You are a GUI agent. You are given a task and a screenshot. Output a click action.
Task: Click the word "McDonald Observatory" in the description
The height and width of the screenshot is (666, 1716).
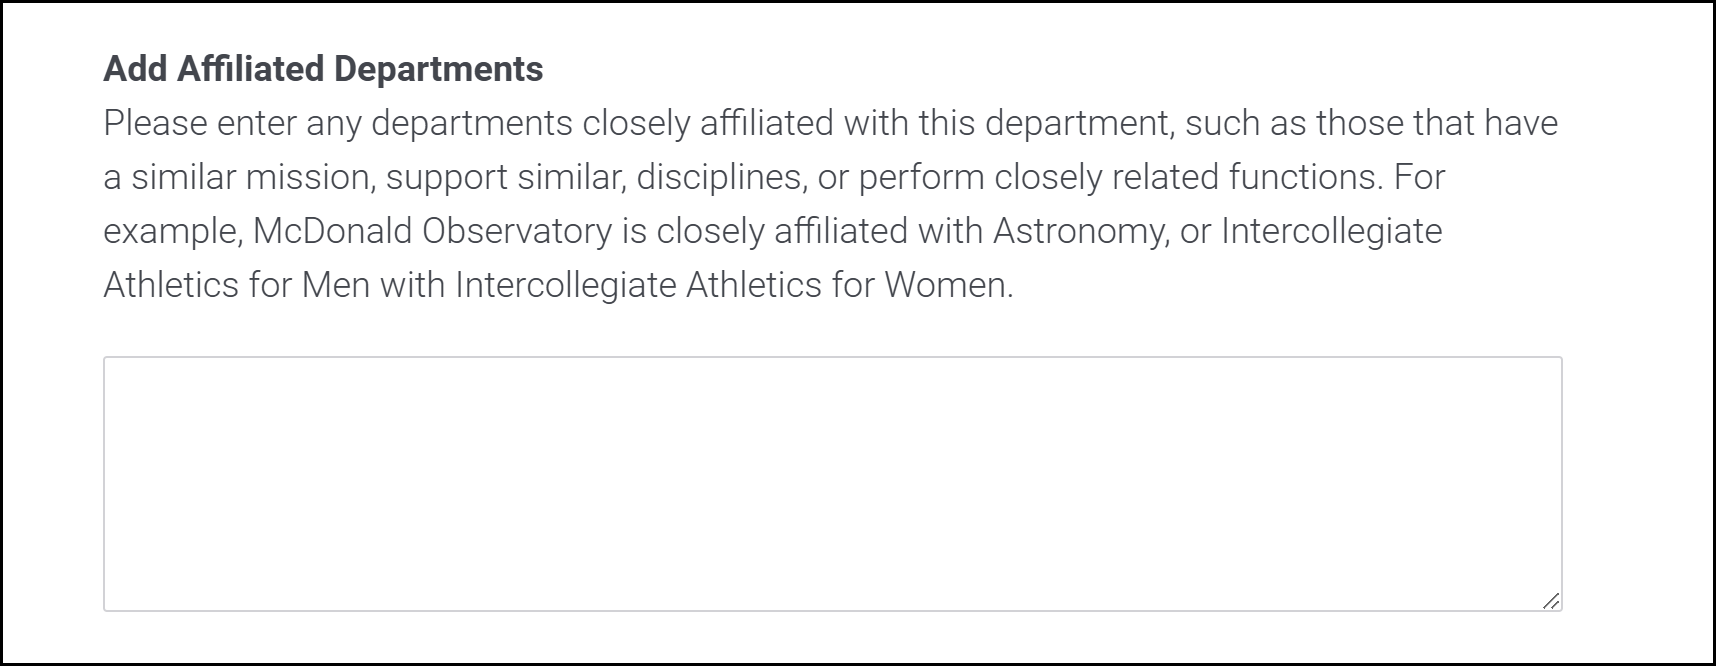(432, 231)
